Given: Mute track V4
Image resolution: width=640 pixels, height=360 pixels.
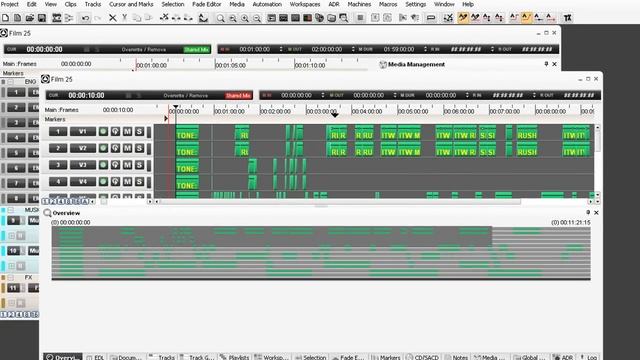Looking at the screenshot, I should click(127, 182).
